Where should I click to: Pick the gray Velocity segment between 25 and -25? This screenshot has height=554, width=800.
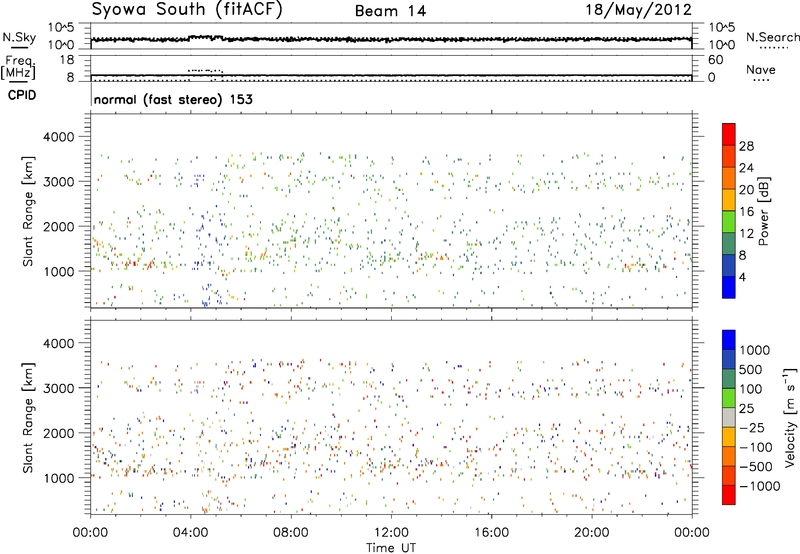(729, 418)
